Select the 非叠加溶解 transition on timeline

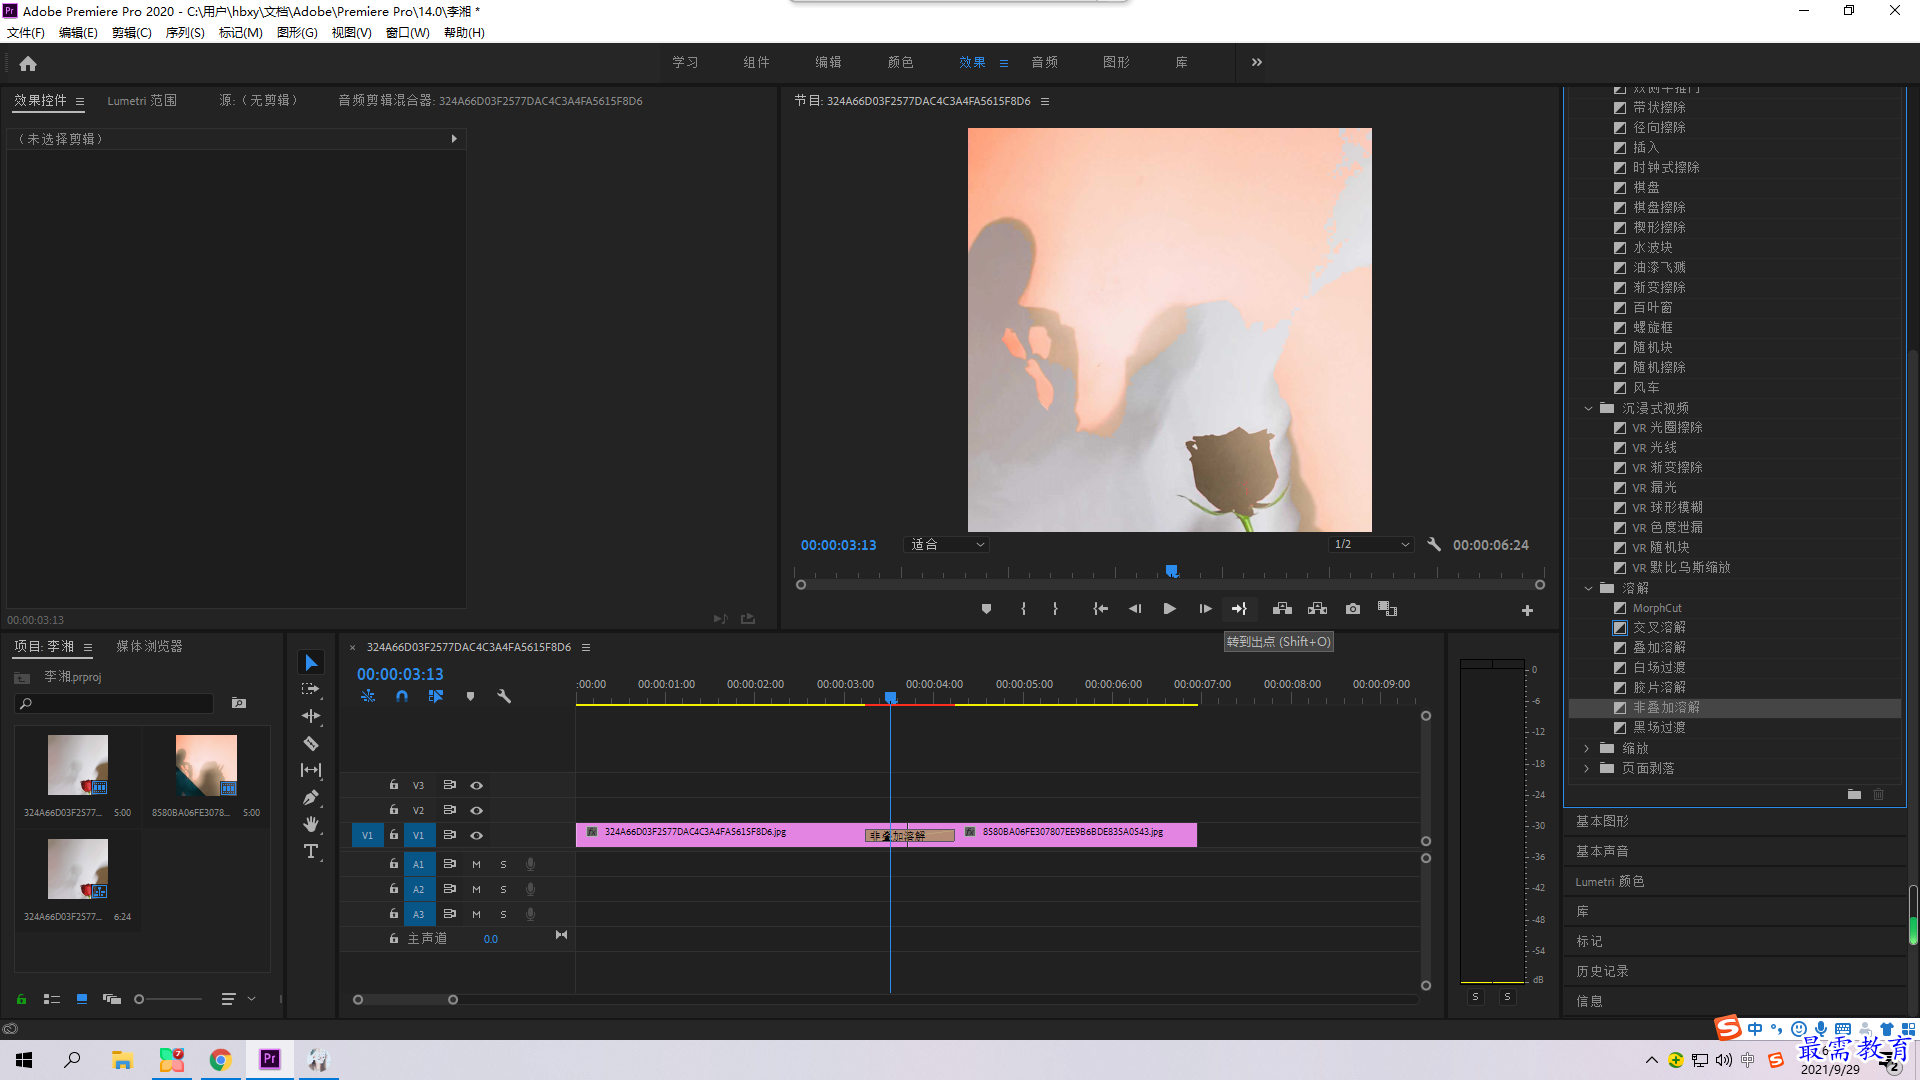[x=909, y=836]
